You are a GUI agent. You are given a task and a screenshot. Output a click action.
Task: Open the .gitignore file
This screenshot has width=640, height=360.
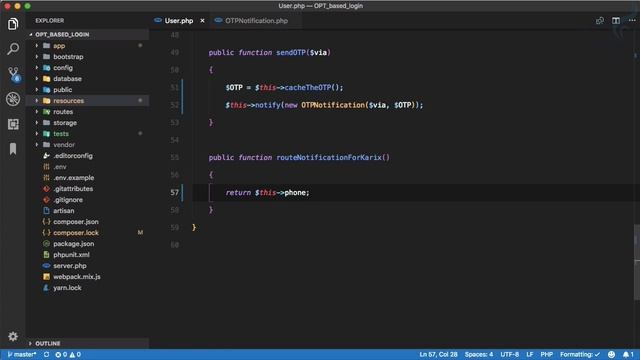point(88,200)
